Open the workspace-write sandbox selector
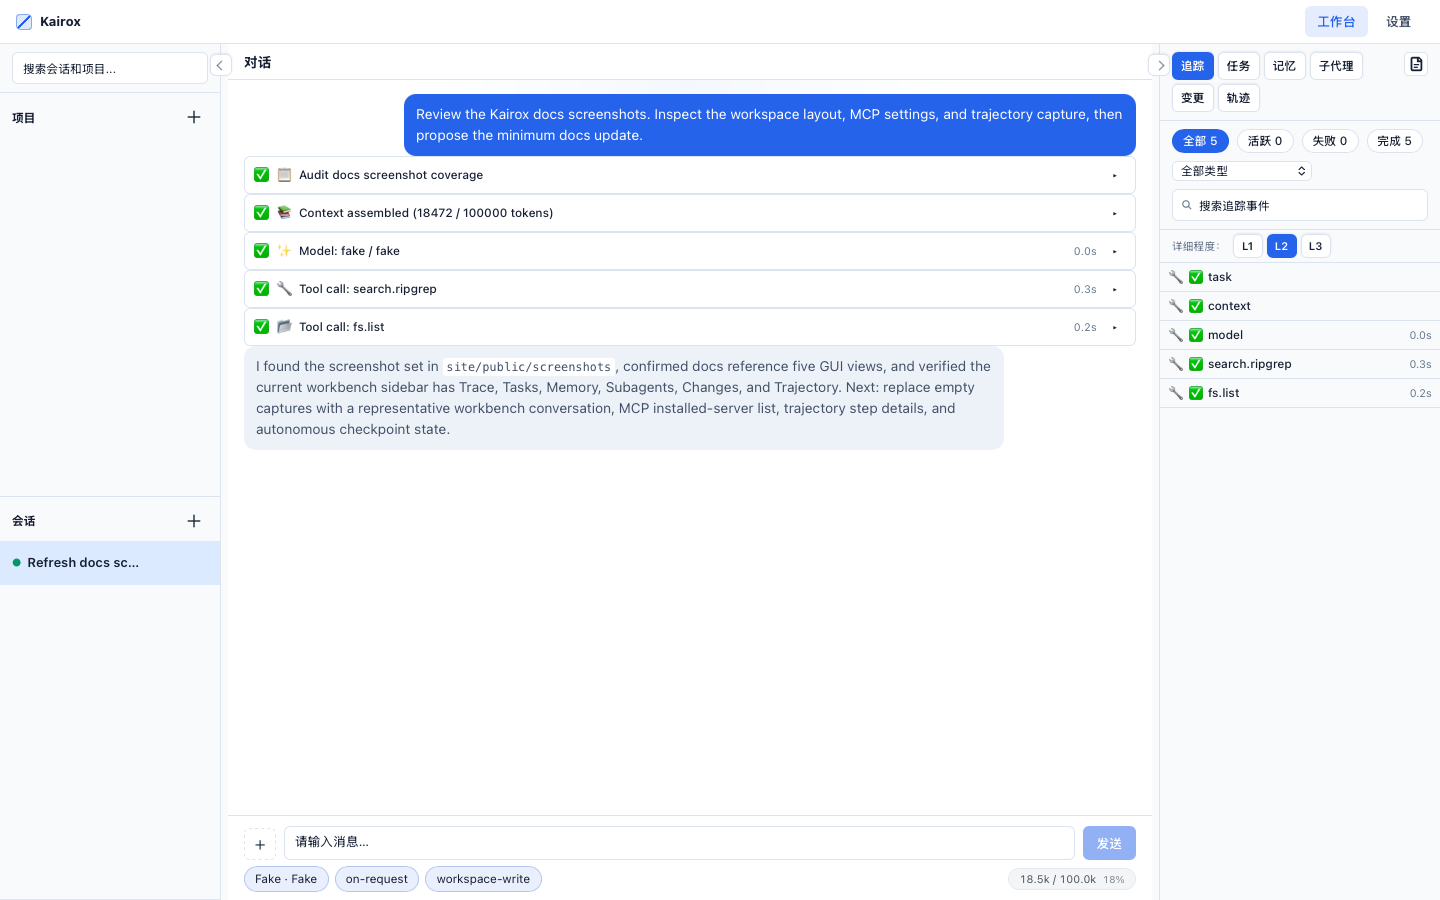The height and width of the screenshot is (900, 1440). (x=483, y=879)
